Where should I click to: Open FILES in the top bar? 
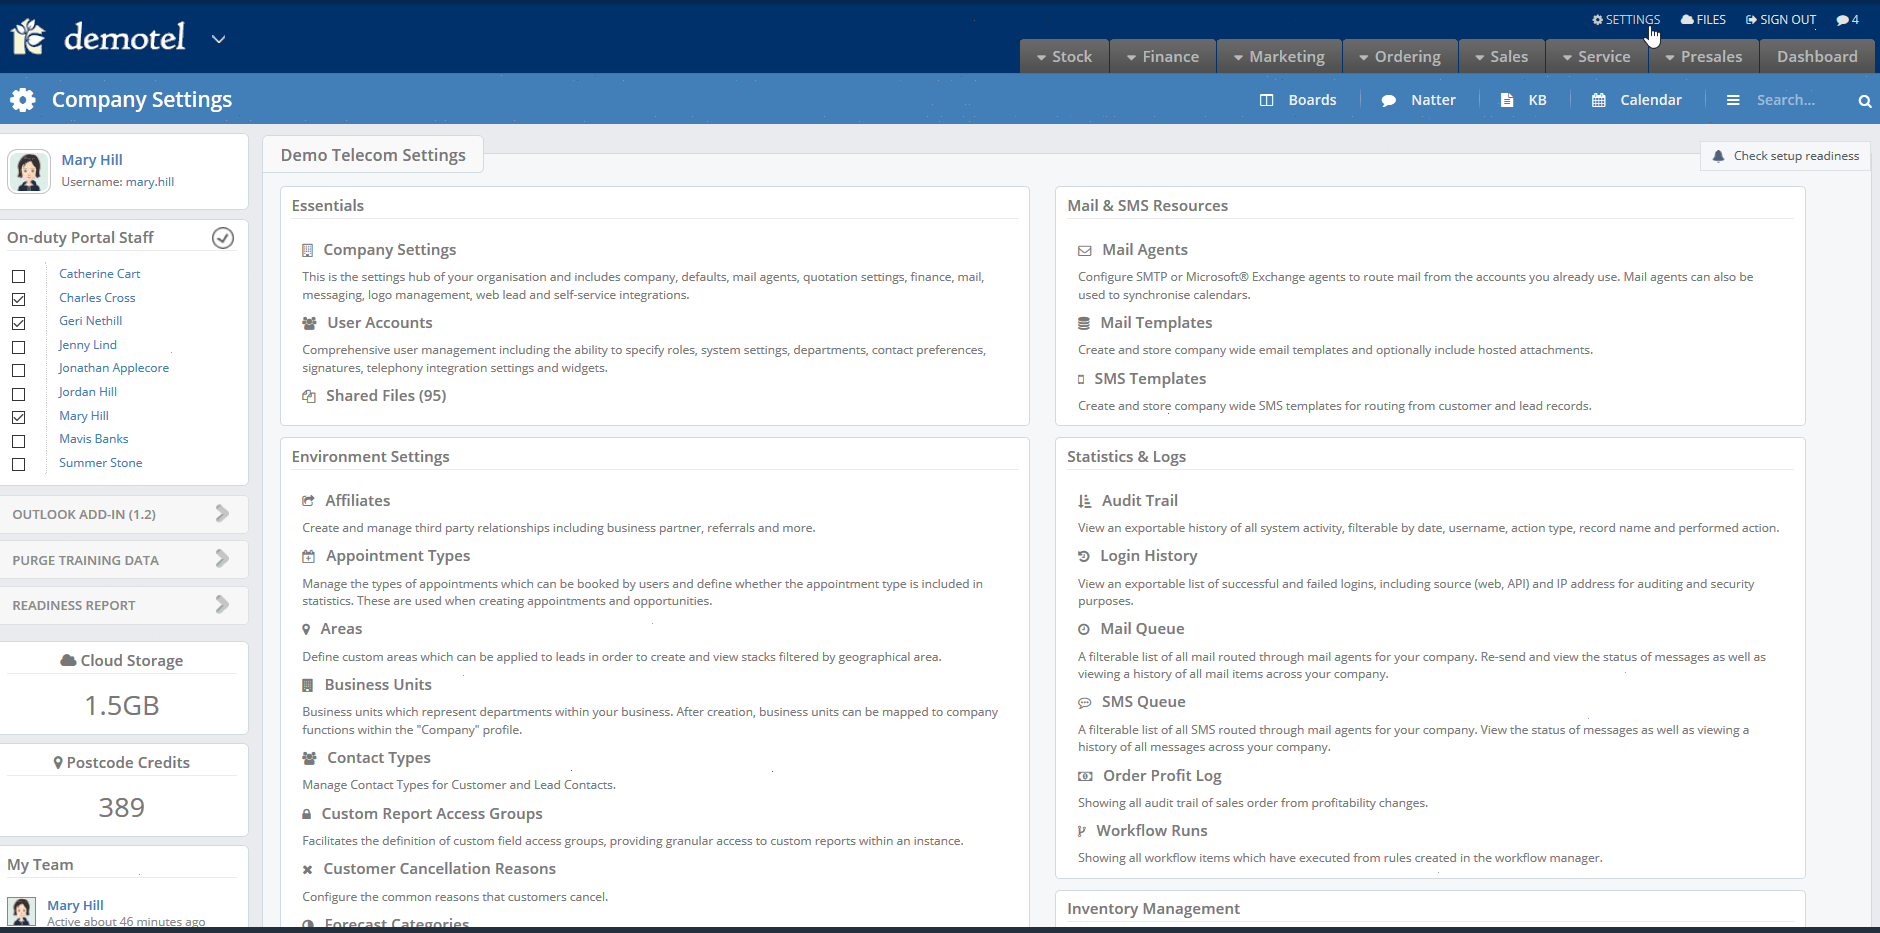pyautogui.click(x=1703, y=20)
